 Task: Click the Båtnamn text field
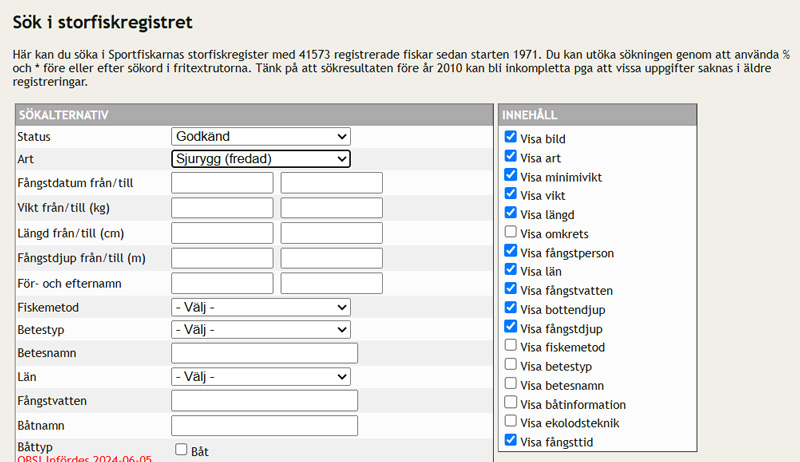pyautogui.click(x=264, y=425)
